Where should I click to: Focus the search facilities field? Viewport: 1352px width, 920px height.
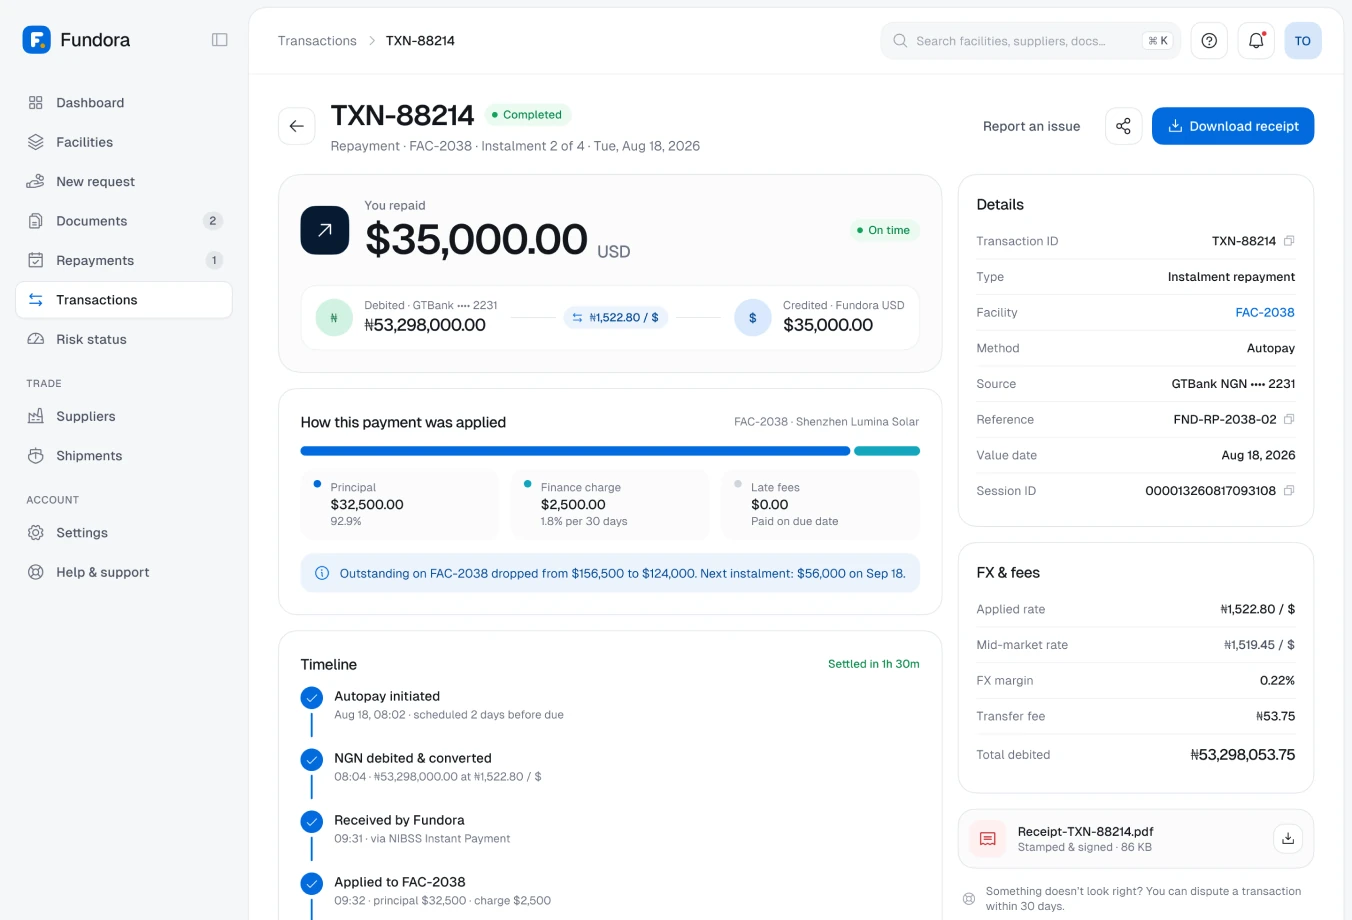tap(1030, 41)
